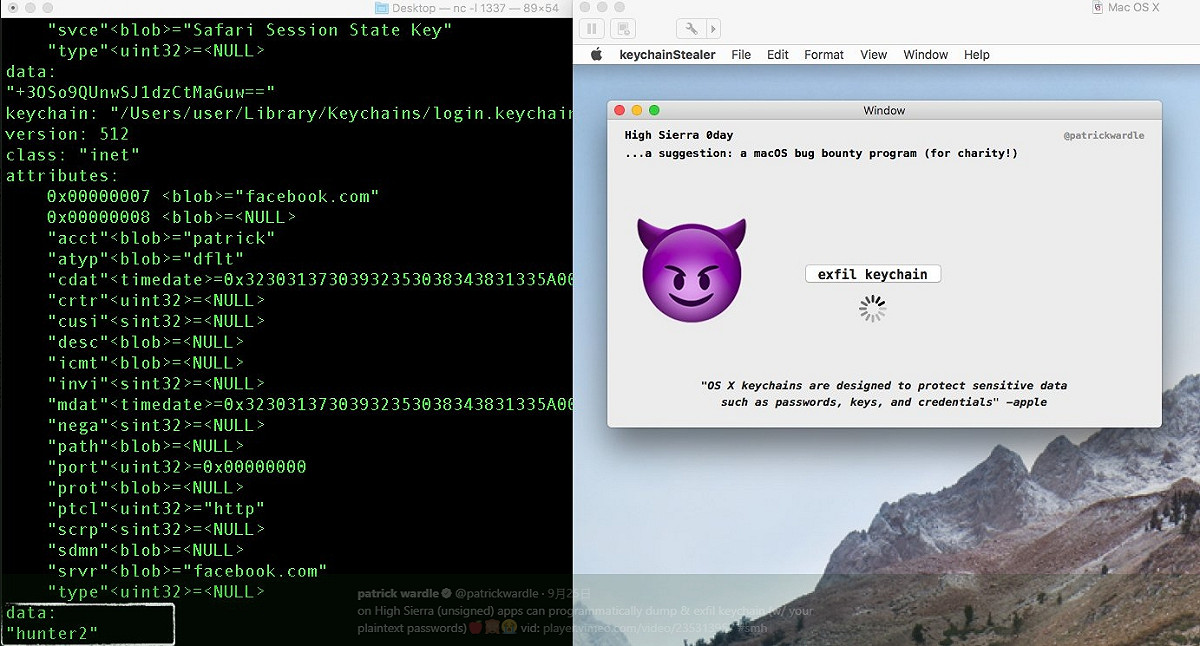Click the @patrickwardle handle in the app window
Viewport: 1200px width, 646px height.
coord(1104,136)
